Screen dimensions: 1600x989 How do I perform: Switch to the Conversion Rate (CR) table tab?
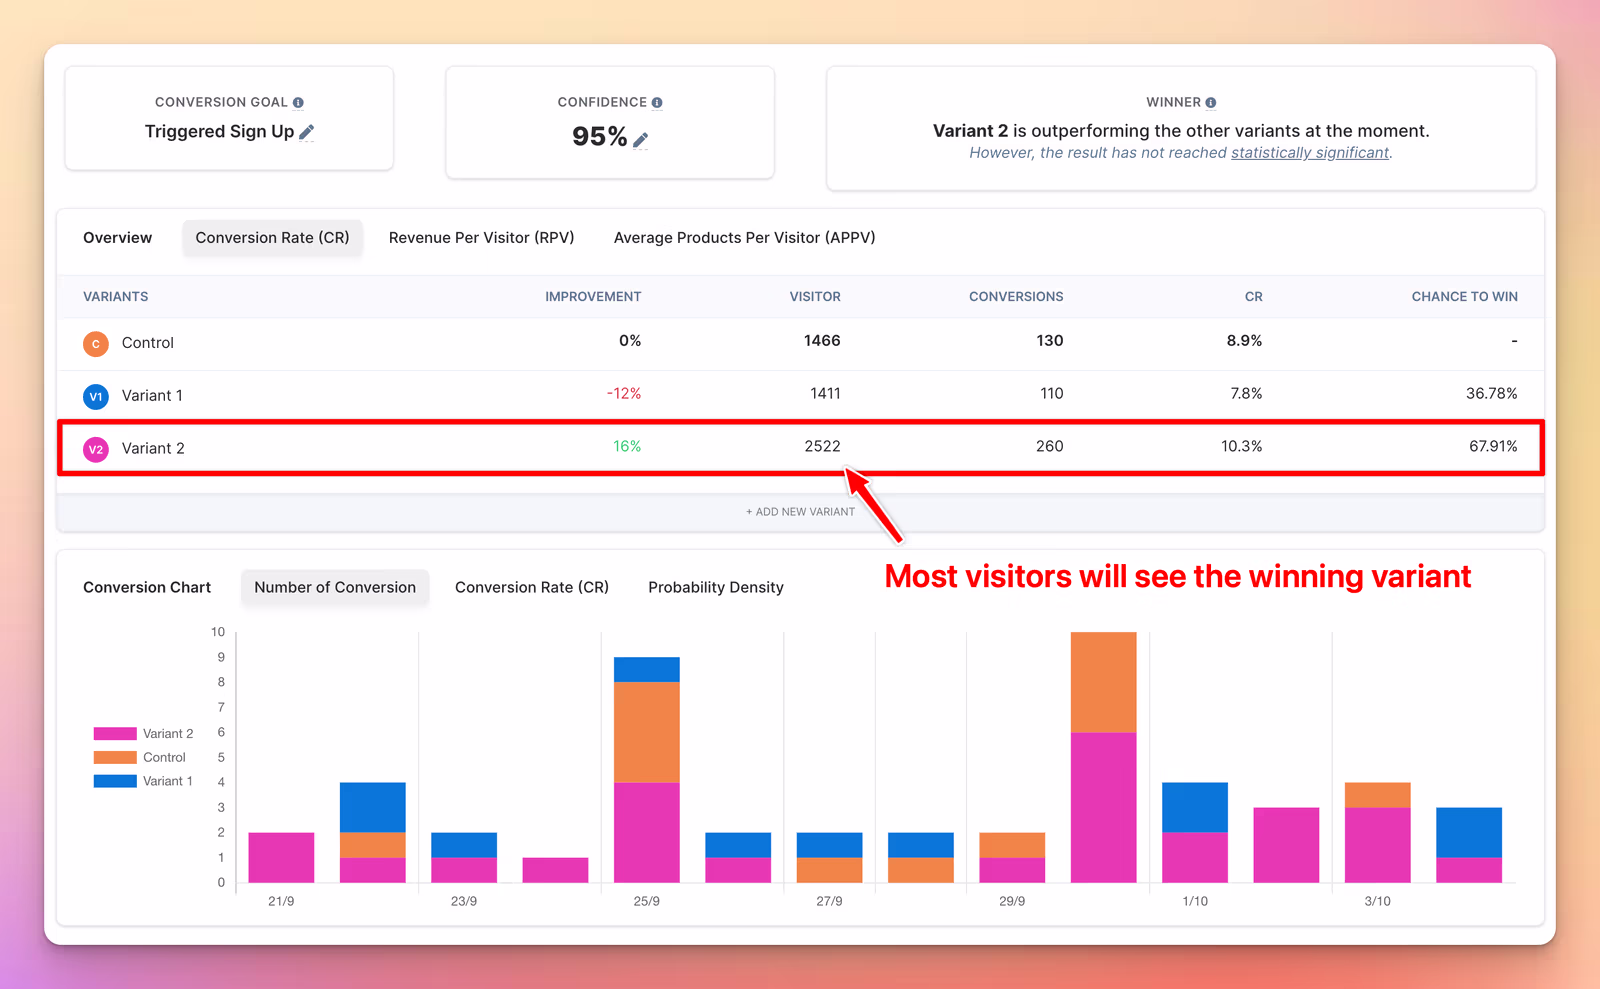click(272, 238)
